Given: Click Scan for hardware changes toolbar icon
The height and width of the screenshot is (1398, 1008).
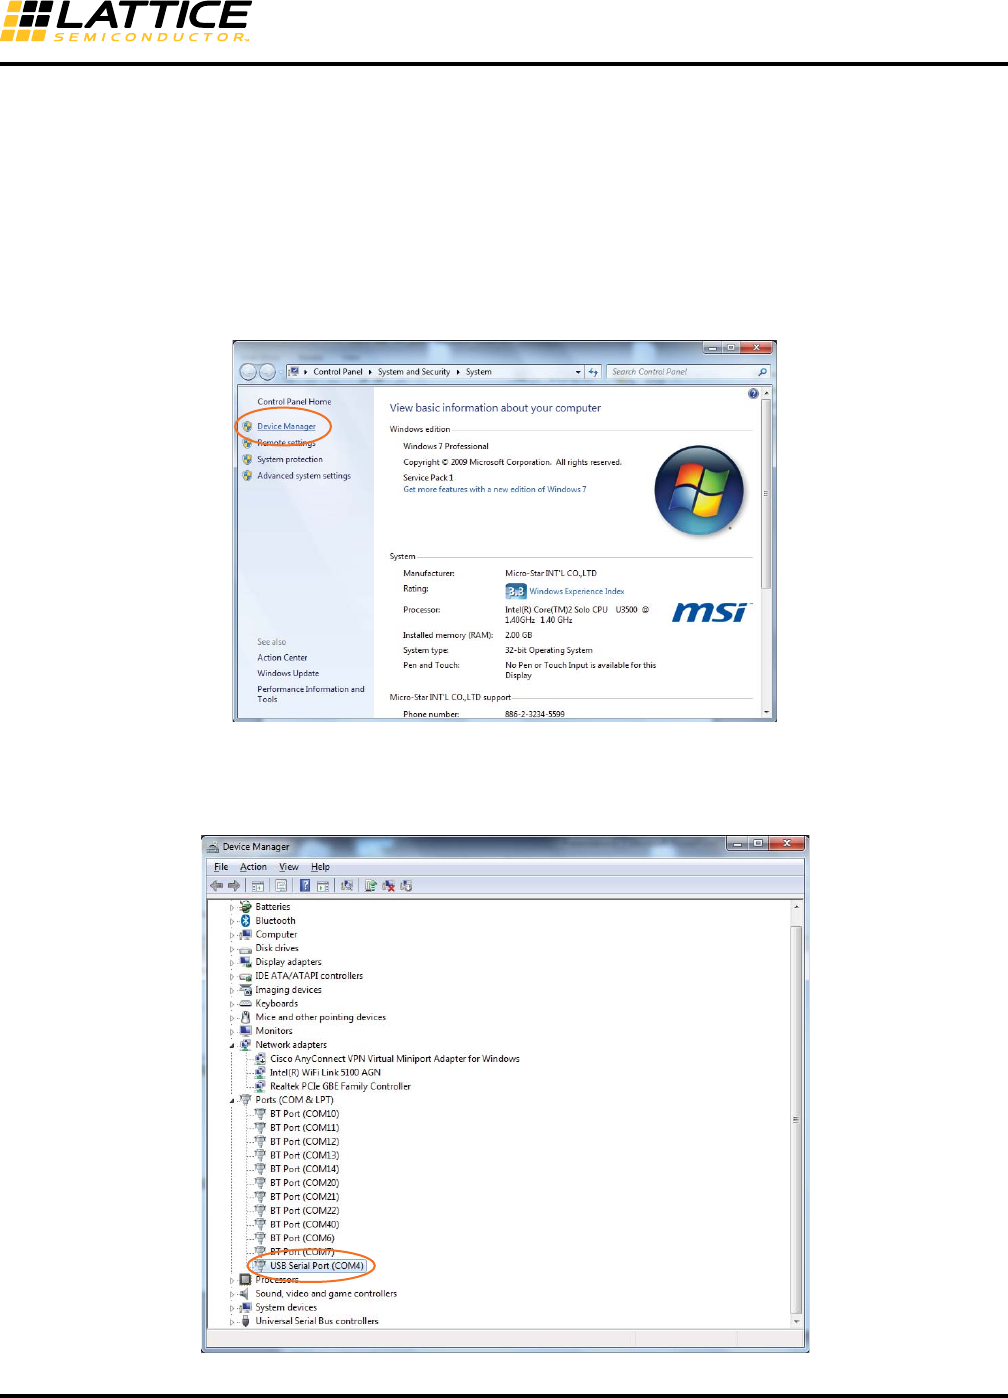Looking at the screenshot, I should 347,886.
